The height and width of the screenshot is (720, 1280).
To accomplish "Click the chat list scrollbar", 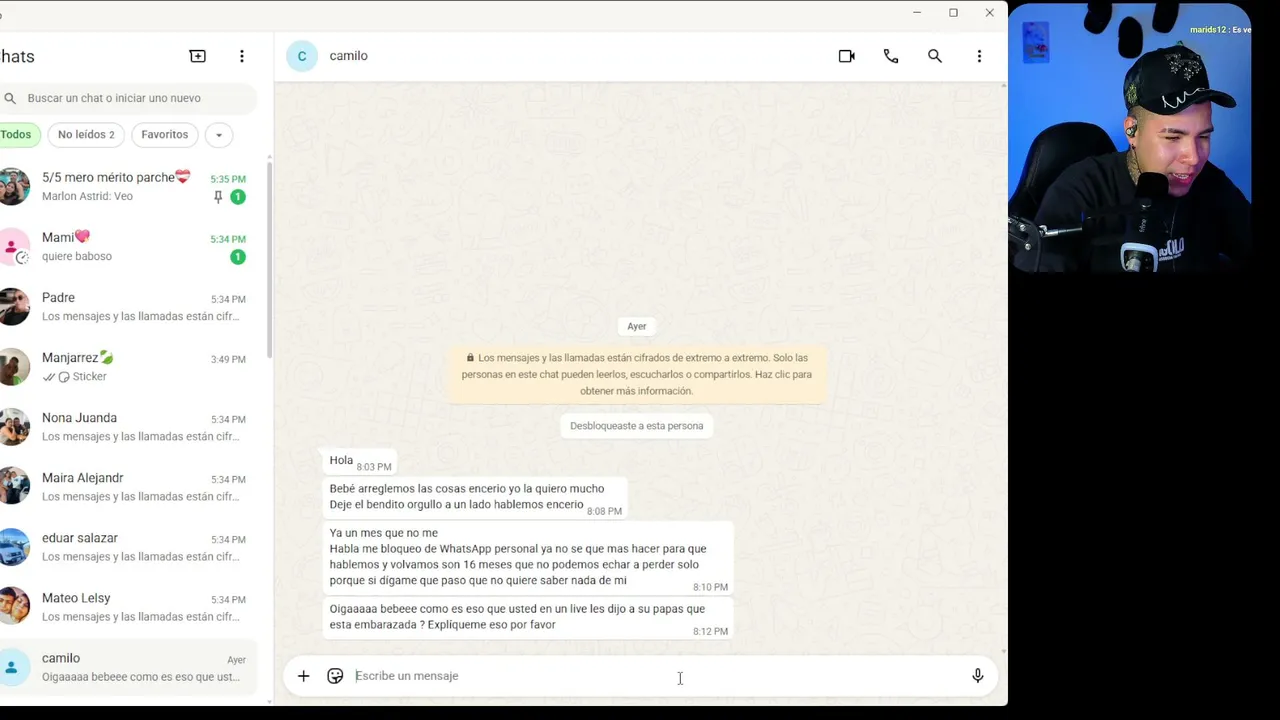I will [268, 258].
